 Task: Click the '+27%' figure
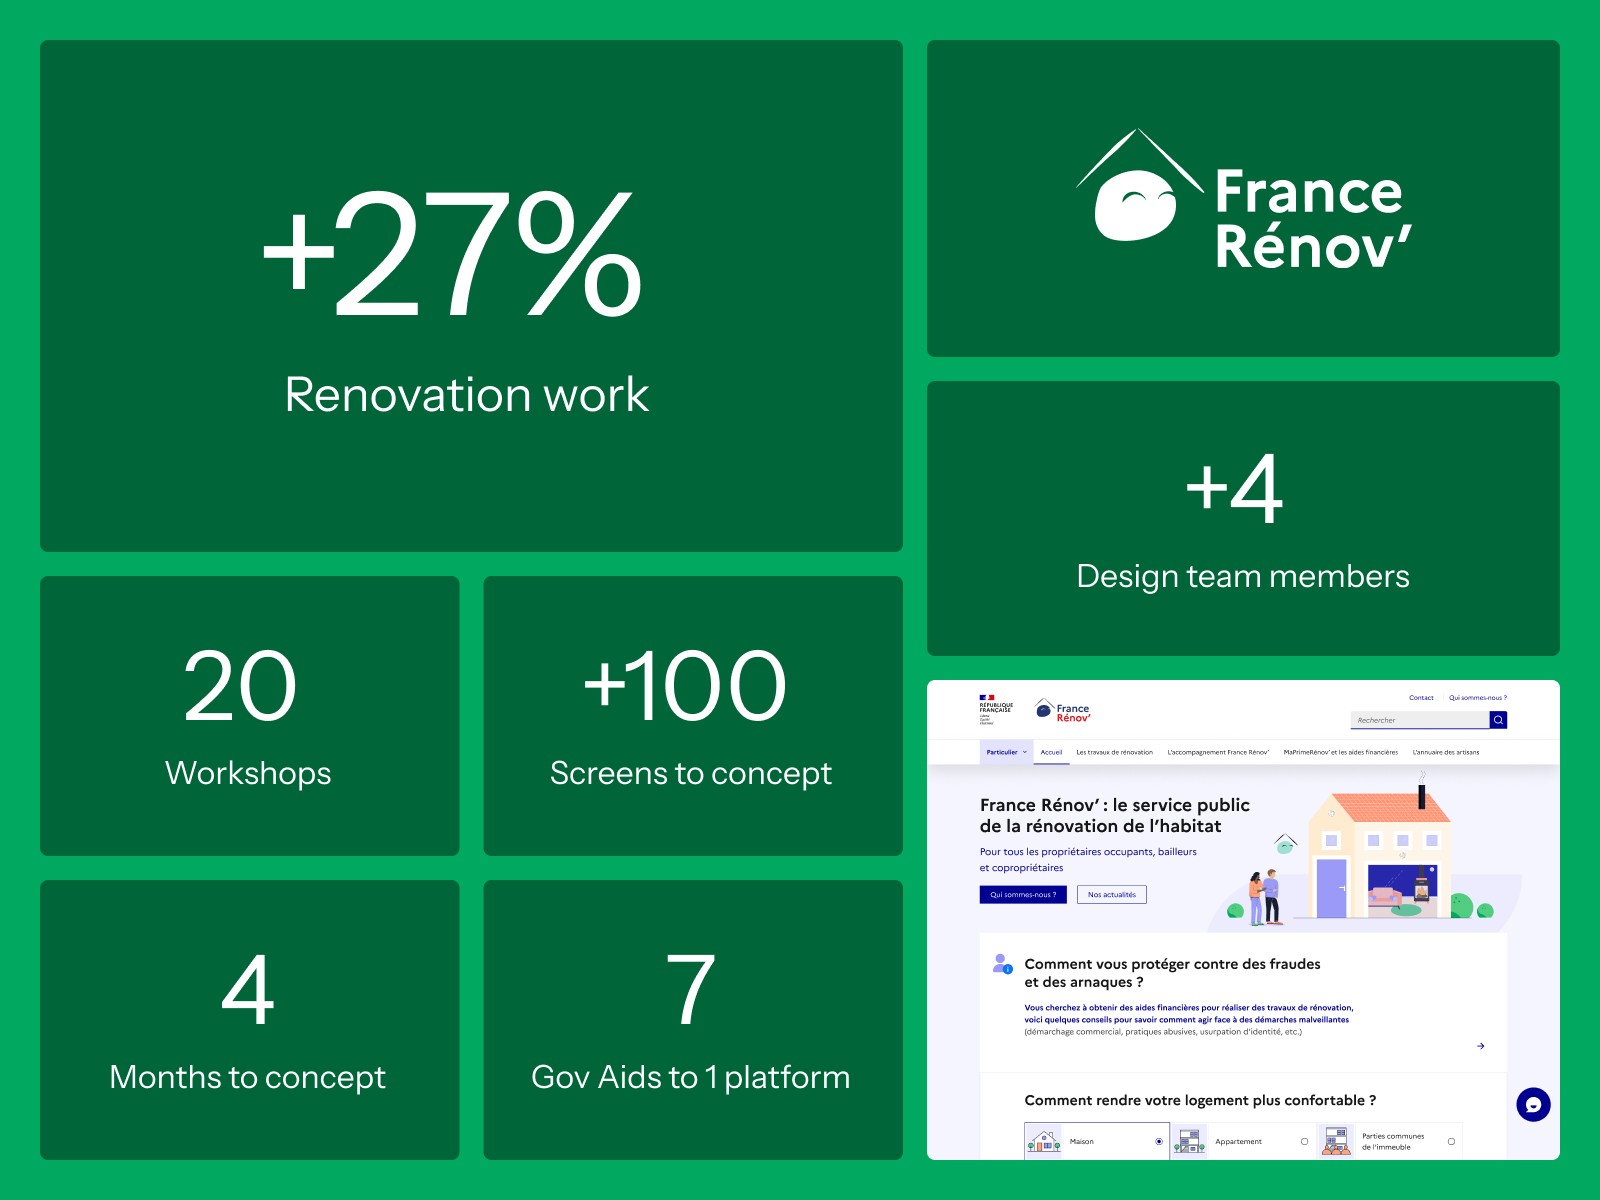pyautogui.click(x=451, y=254)
